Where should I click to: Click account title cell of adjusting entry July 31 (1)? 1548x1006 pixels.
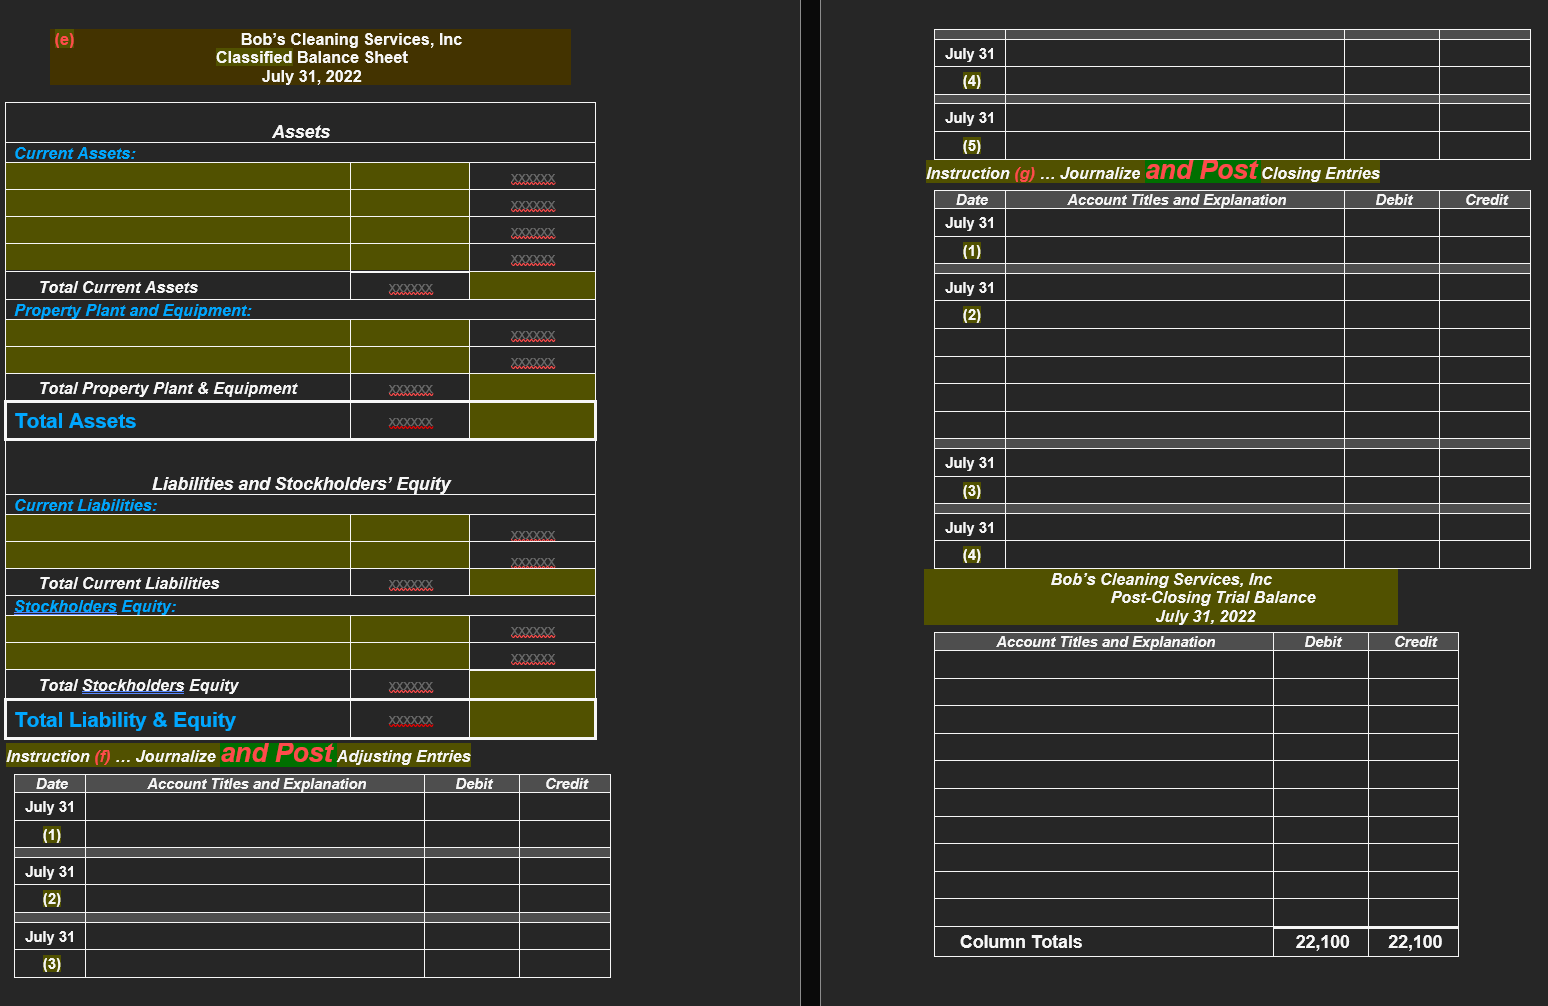tap(255, 807)
